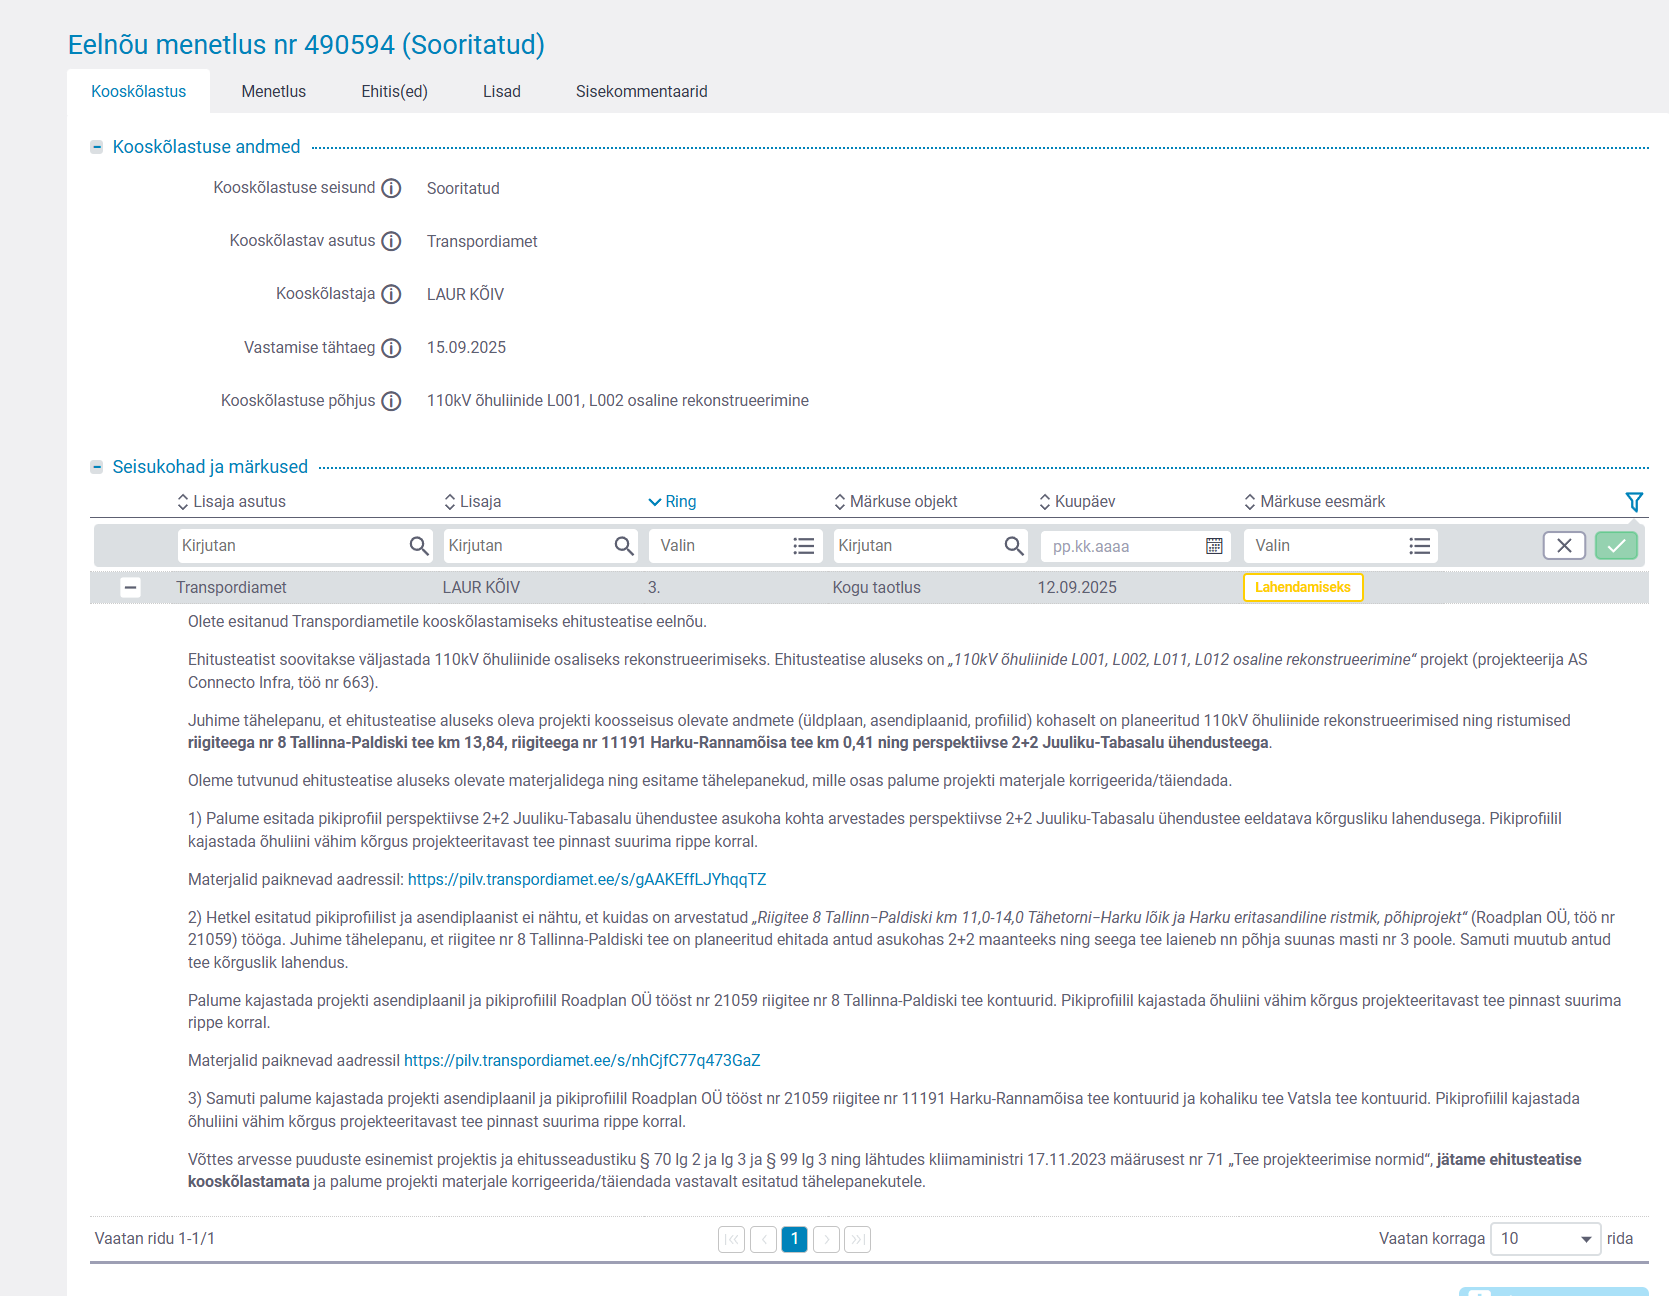This screenshot has width=1669, height=1296.
Task: Switch to the Lisad tab
Action: 501,91
